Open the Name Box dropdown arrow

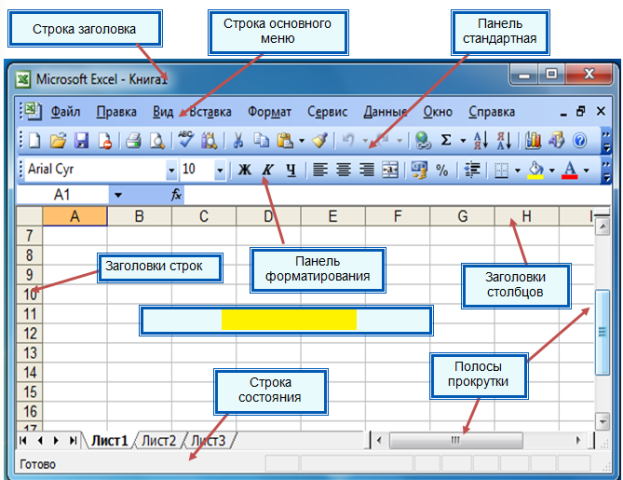pyautogui.click(x=118, y=195)
